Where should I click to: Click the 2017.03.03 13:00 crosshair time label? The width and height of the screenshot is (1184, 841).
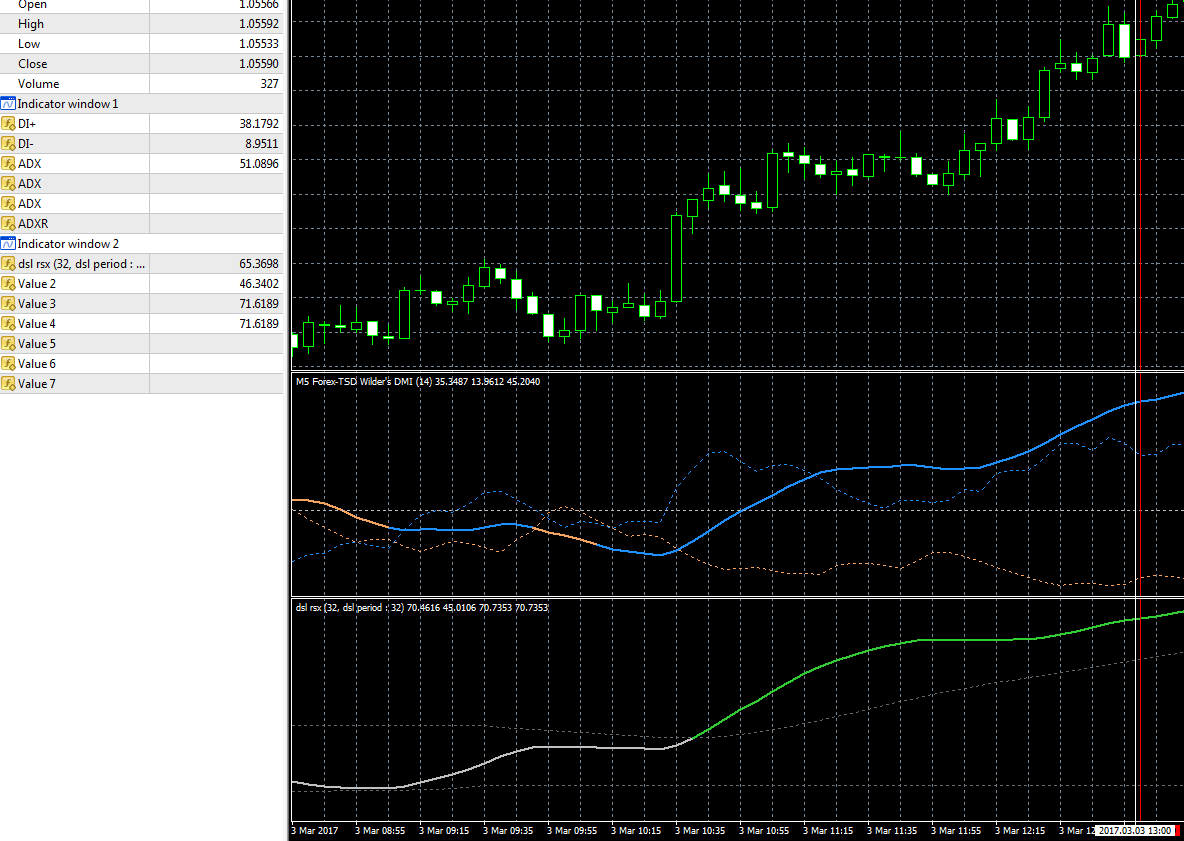(x=1134, y=831)
